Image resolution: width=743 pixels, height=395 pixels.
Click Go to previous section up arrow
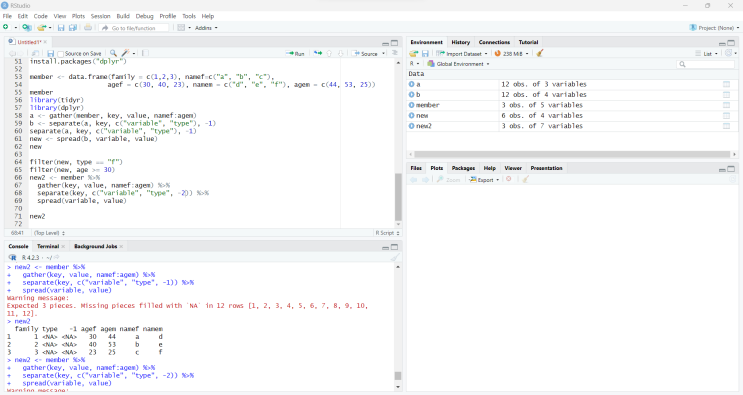pos(329,53)
